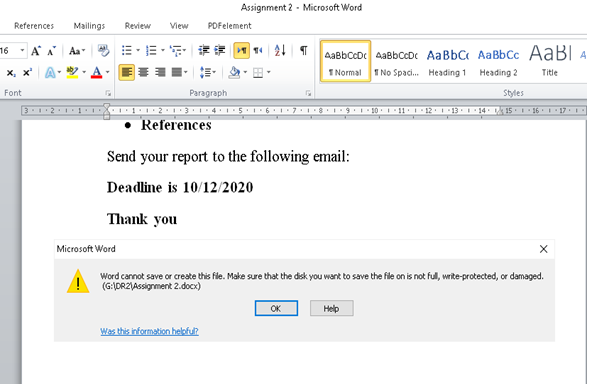Click the 'Thank you' text line
Image resolution: width=601 pixels, height=384 pixels.
click(142, 219)
